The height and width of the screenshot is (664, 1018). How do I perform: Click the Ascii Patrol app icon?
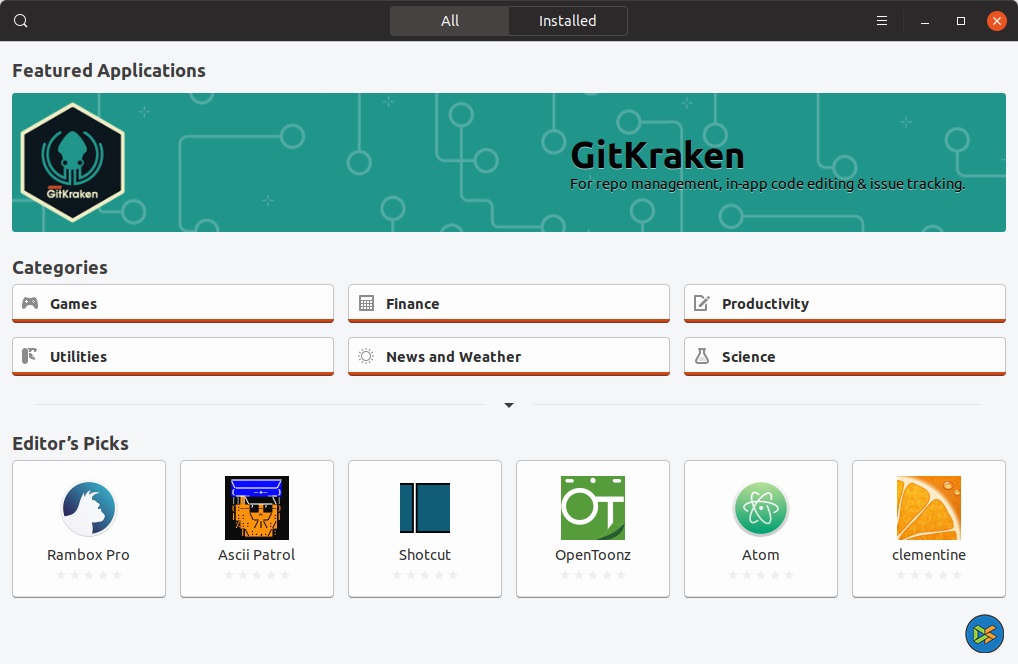click(256, 508)
